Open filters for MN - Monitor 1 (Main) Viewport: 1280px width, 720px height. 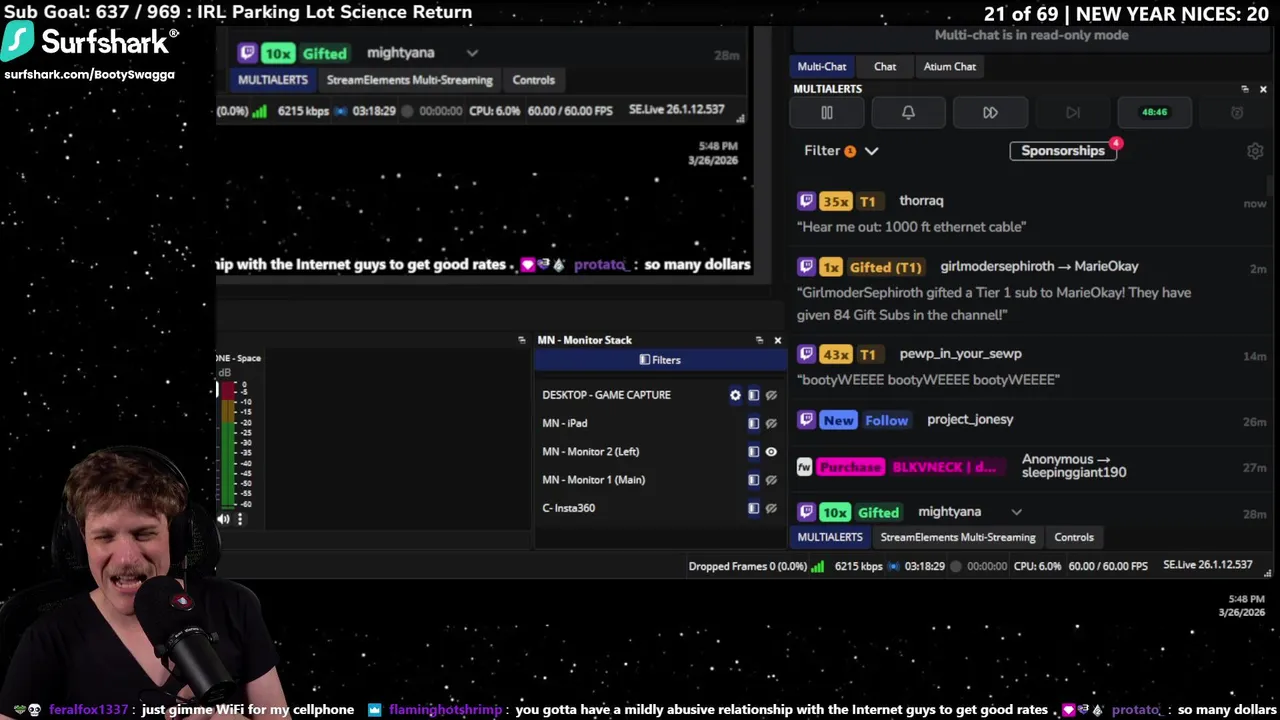pos(754,480)
